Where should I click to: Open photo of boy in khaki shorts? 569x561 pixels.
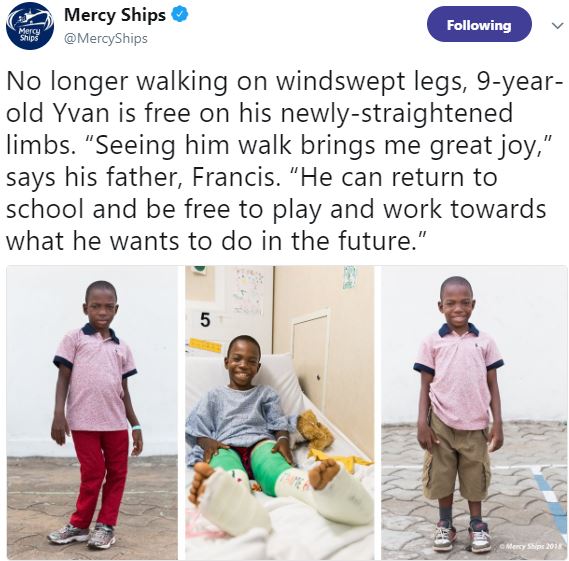[x=474, y=413]
